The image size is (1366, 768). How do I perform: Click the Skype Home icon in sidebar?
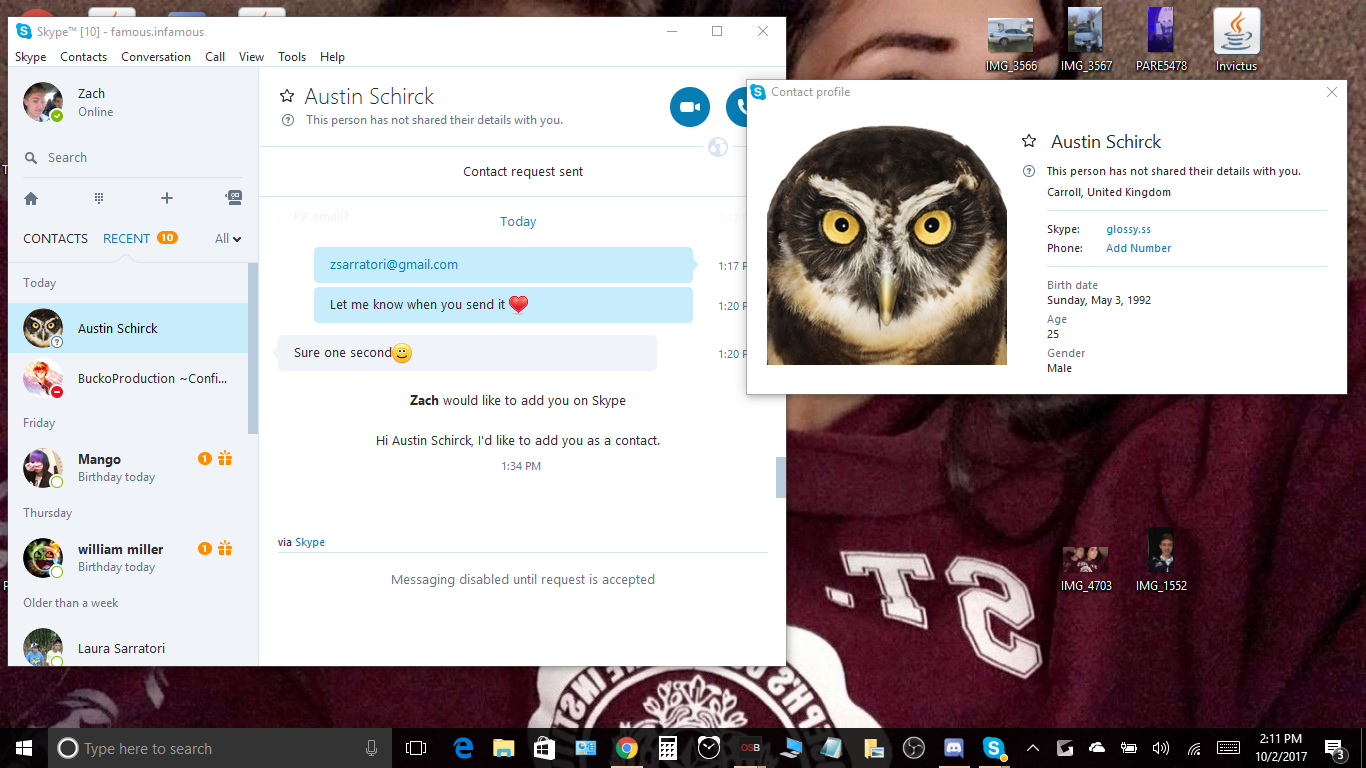(31, 198)
